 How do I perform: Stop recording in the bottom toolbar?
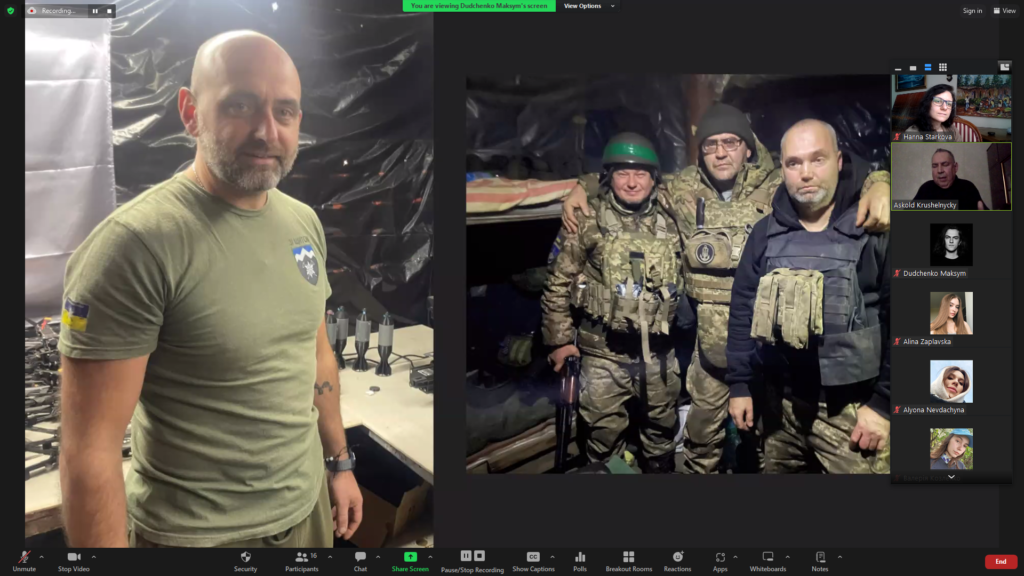click(x=479, y=556)
